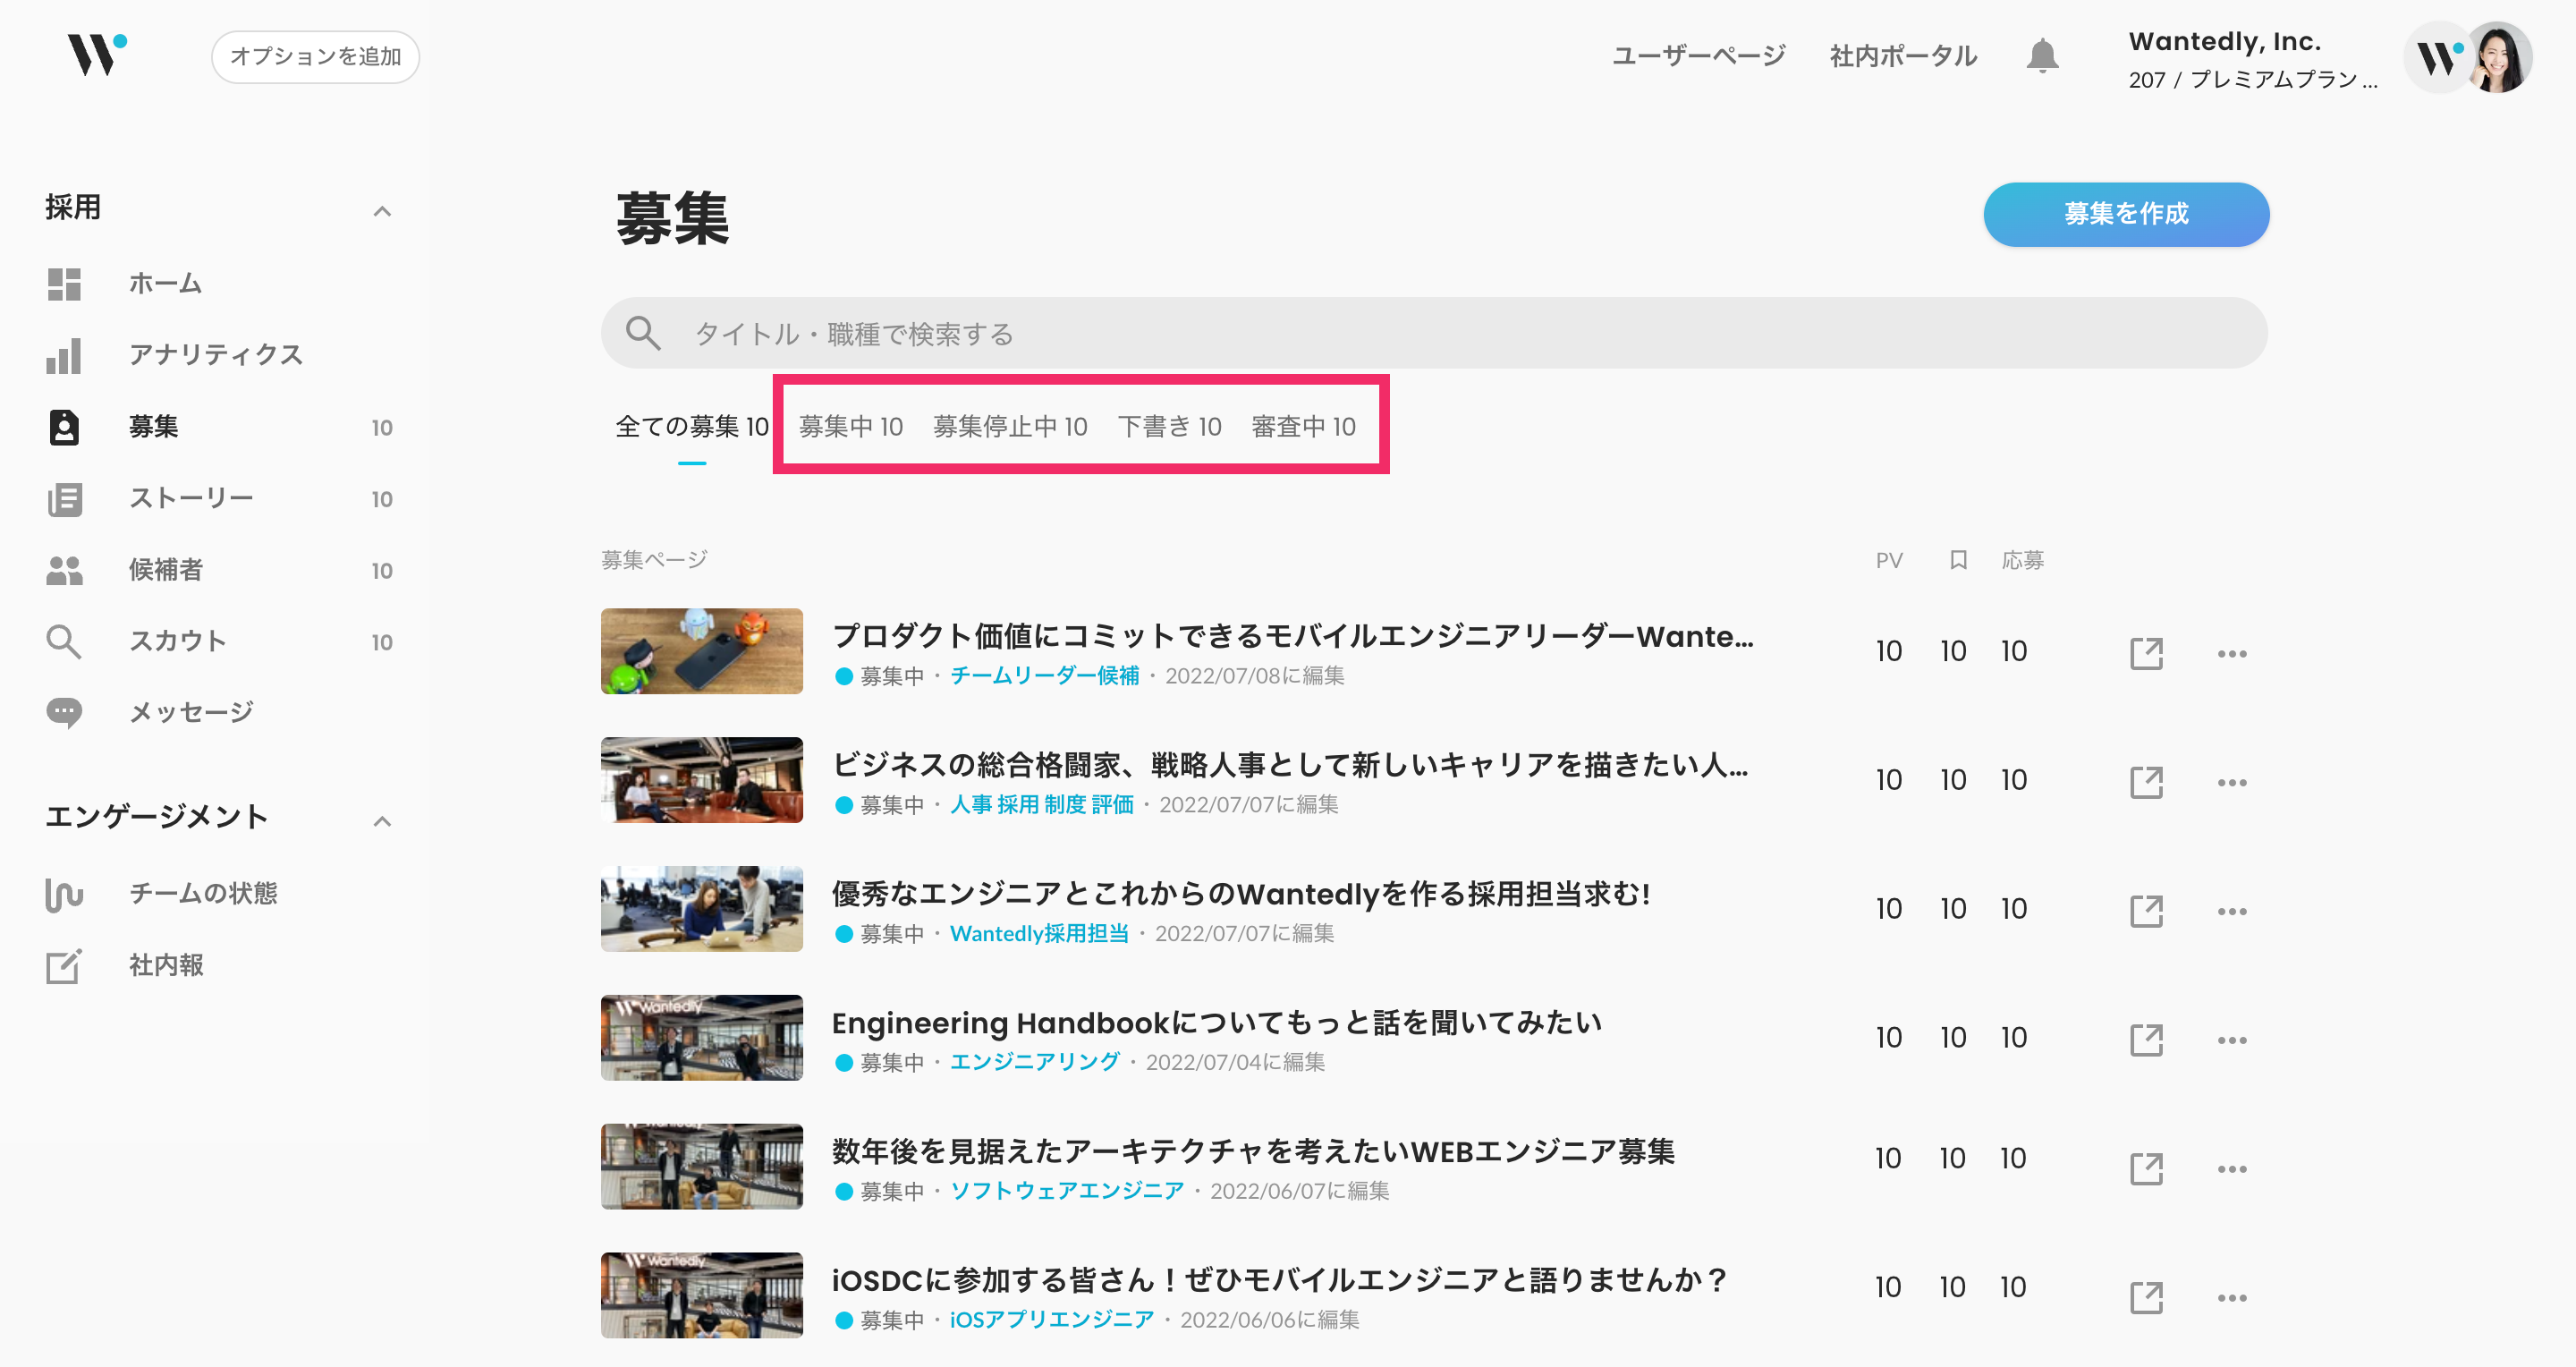Viewport: 2576px width, 1367px height.
Task: Click オプションを追加 button in header
Action: pos(315,57)
